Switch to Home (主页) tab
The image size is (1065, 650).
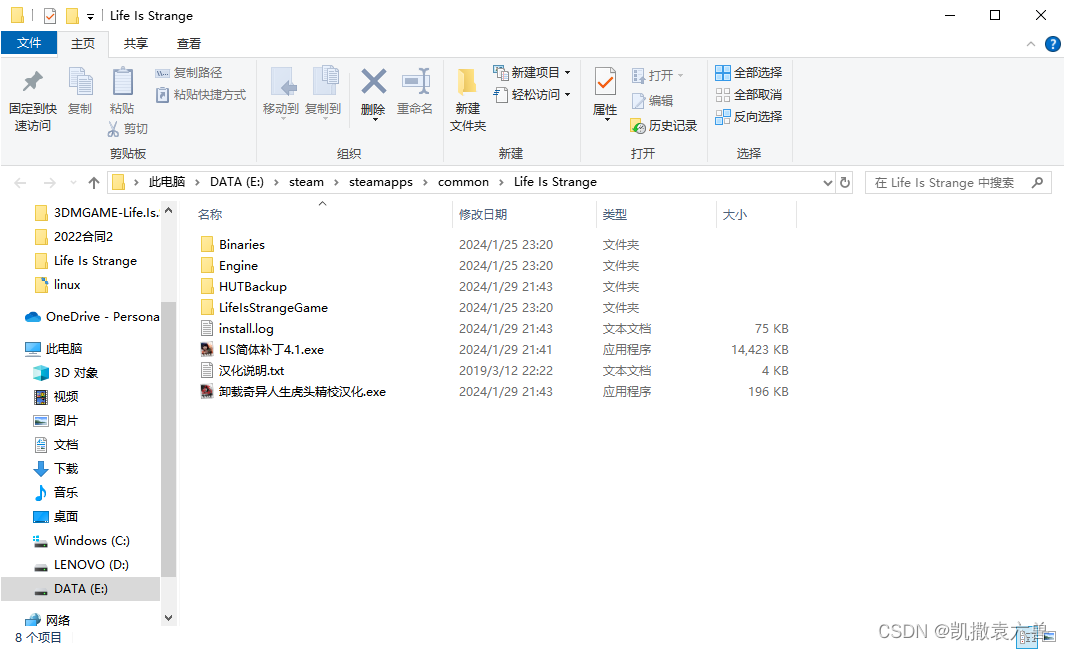coord(83,43)
